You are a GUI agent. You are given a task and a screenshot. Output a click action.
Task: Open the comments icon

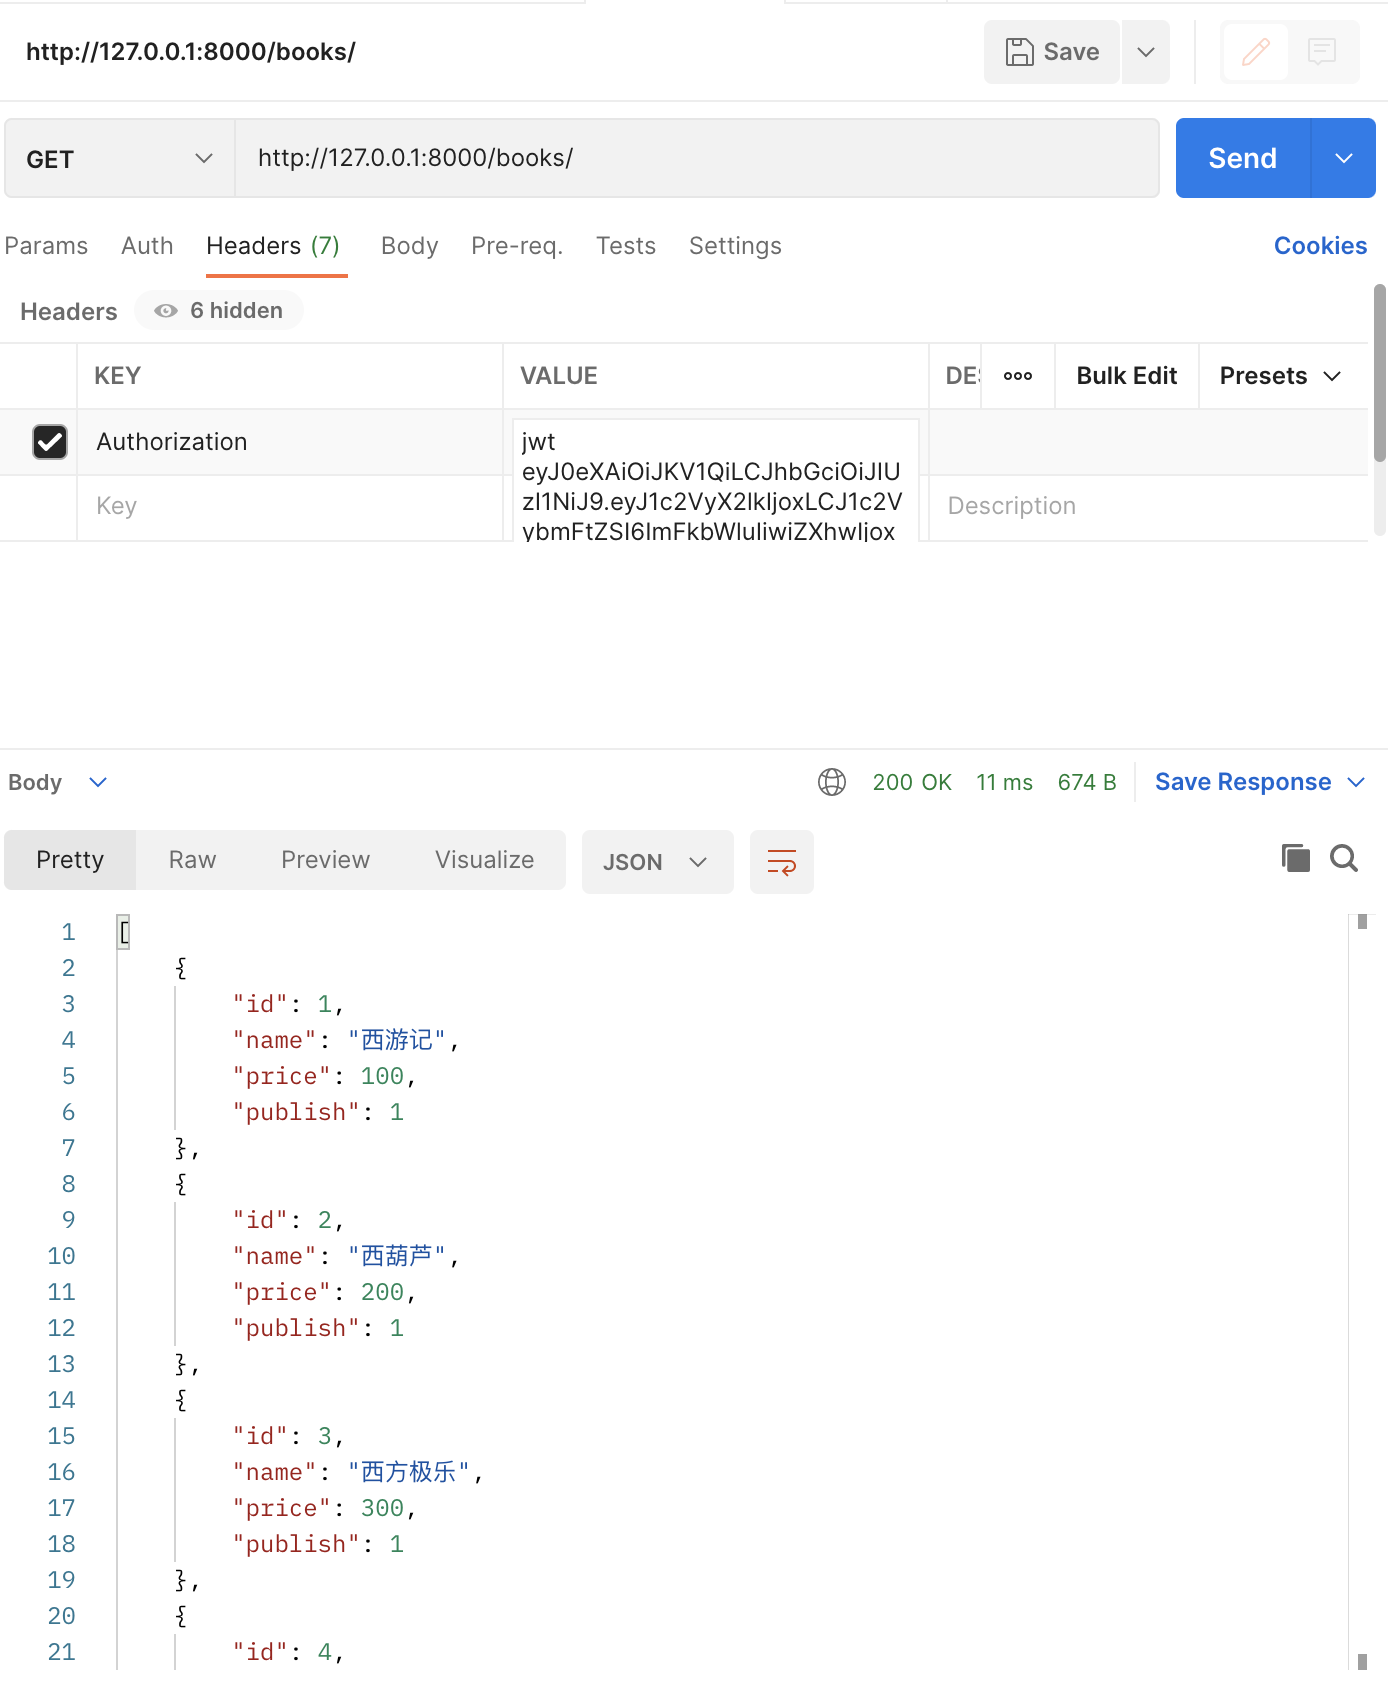pos(1322,52)
